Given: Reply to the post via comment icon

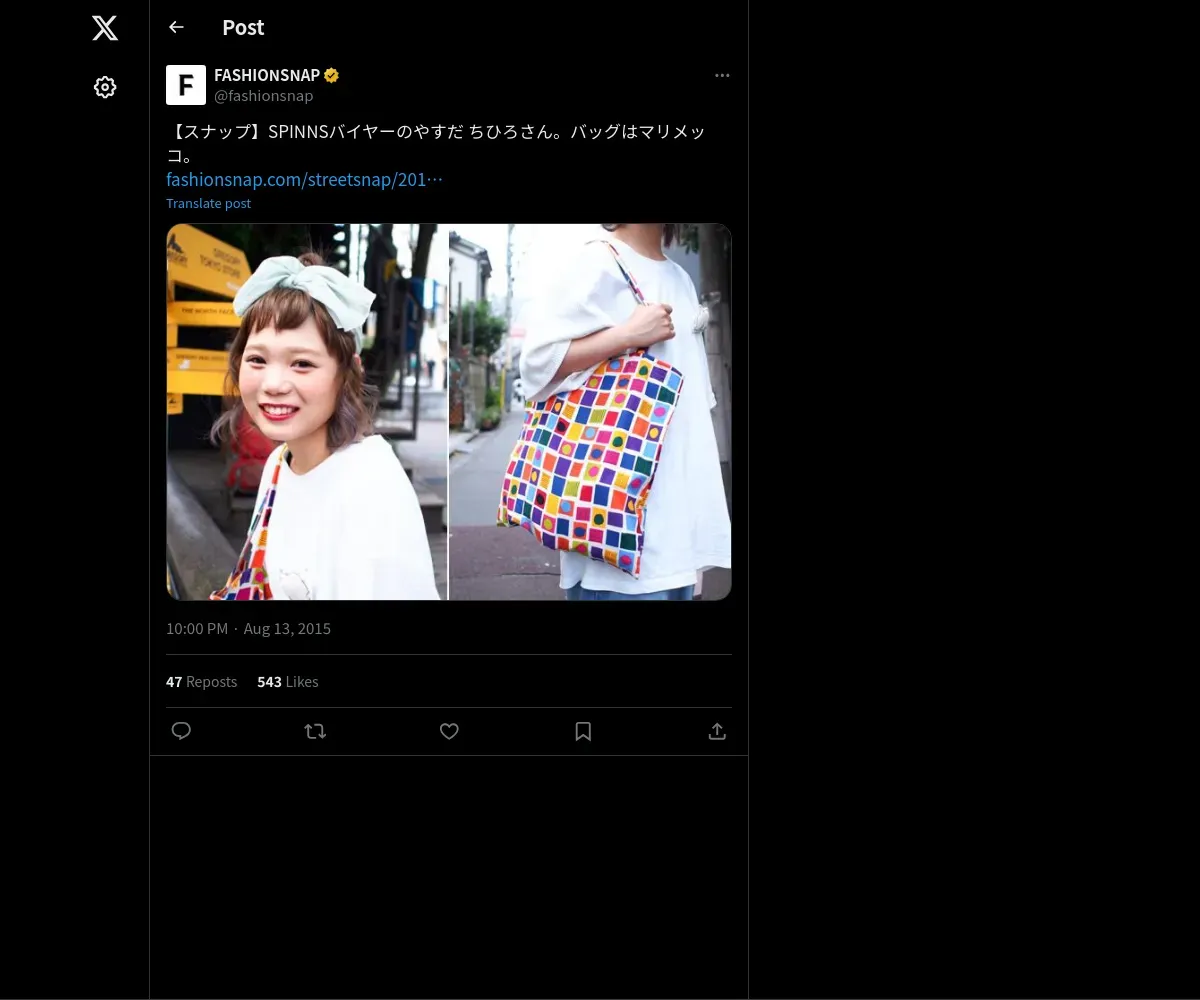Looking at the screenshot, I should 181,731.
